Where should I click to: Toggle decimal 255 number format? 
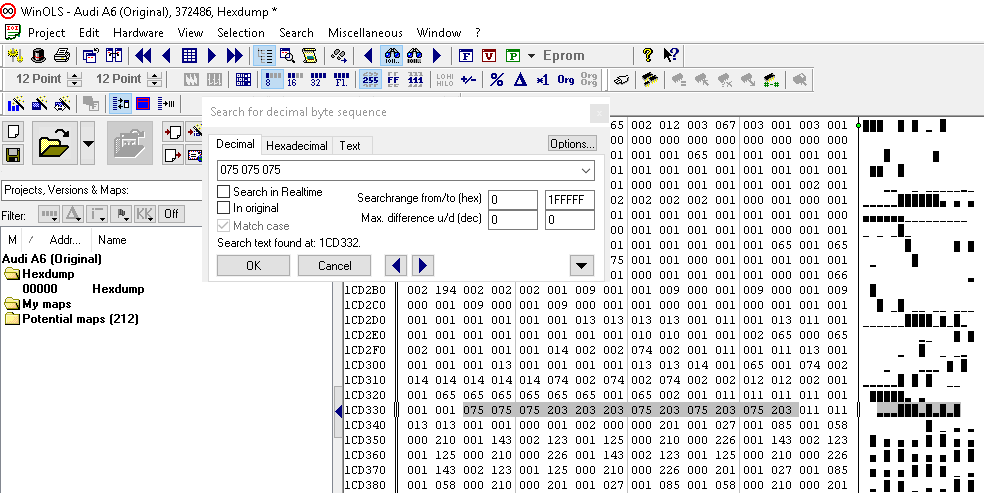370,80
